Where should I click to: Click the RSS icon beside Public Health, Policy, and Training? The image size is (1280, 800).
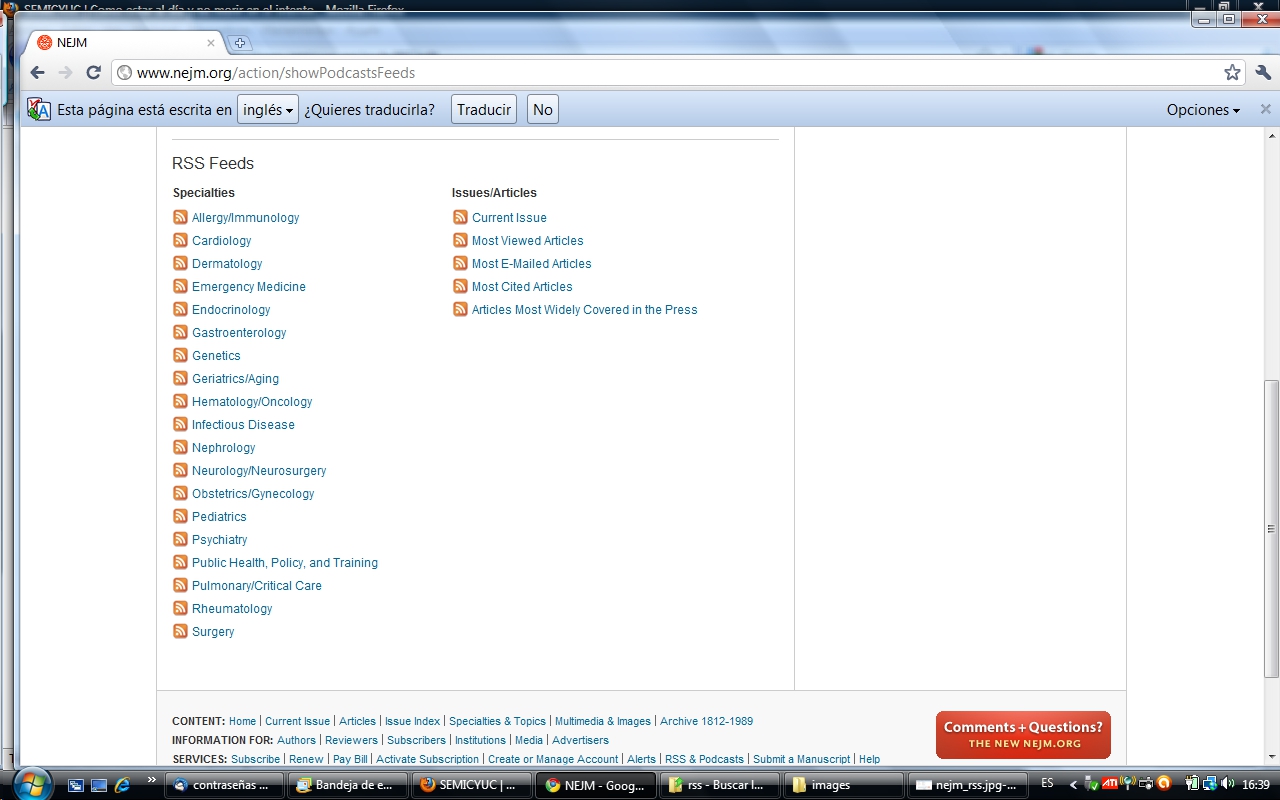(x=180, y=562)
